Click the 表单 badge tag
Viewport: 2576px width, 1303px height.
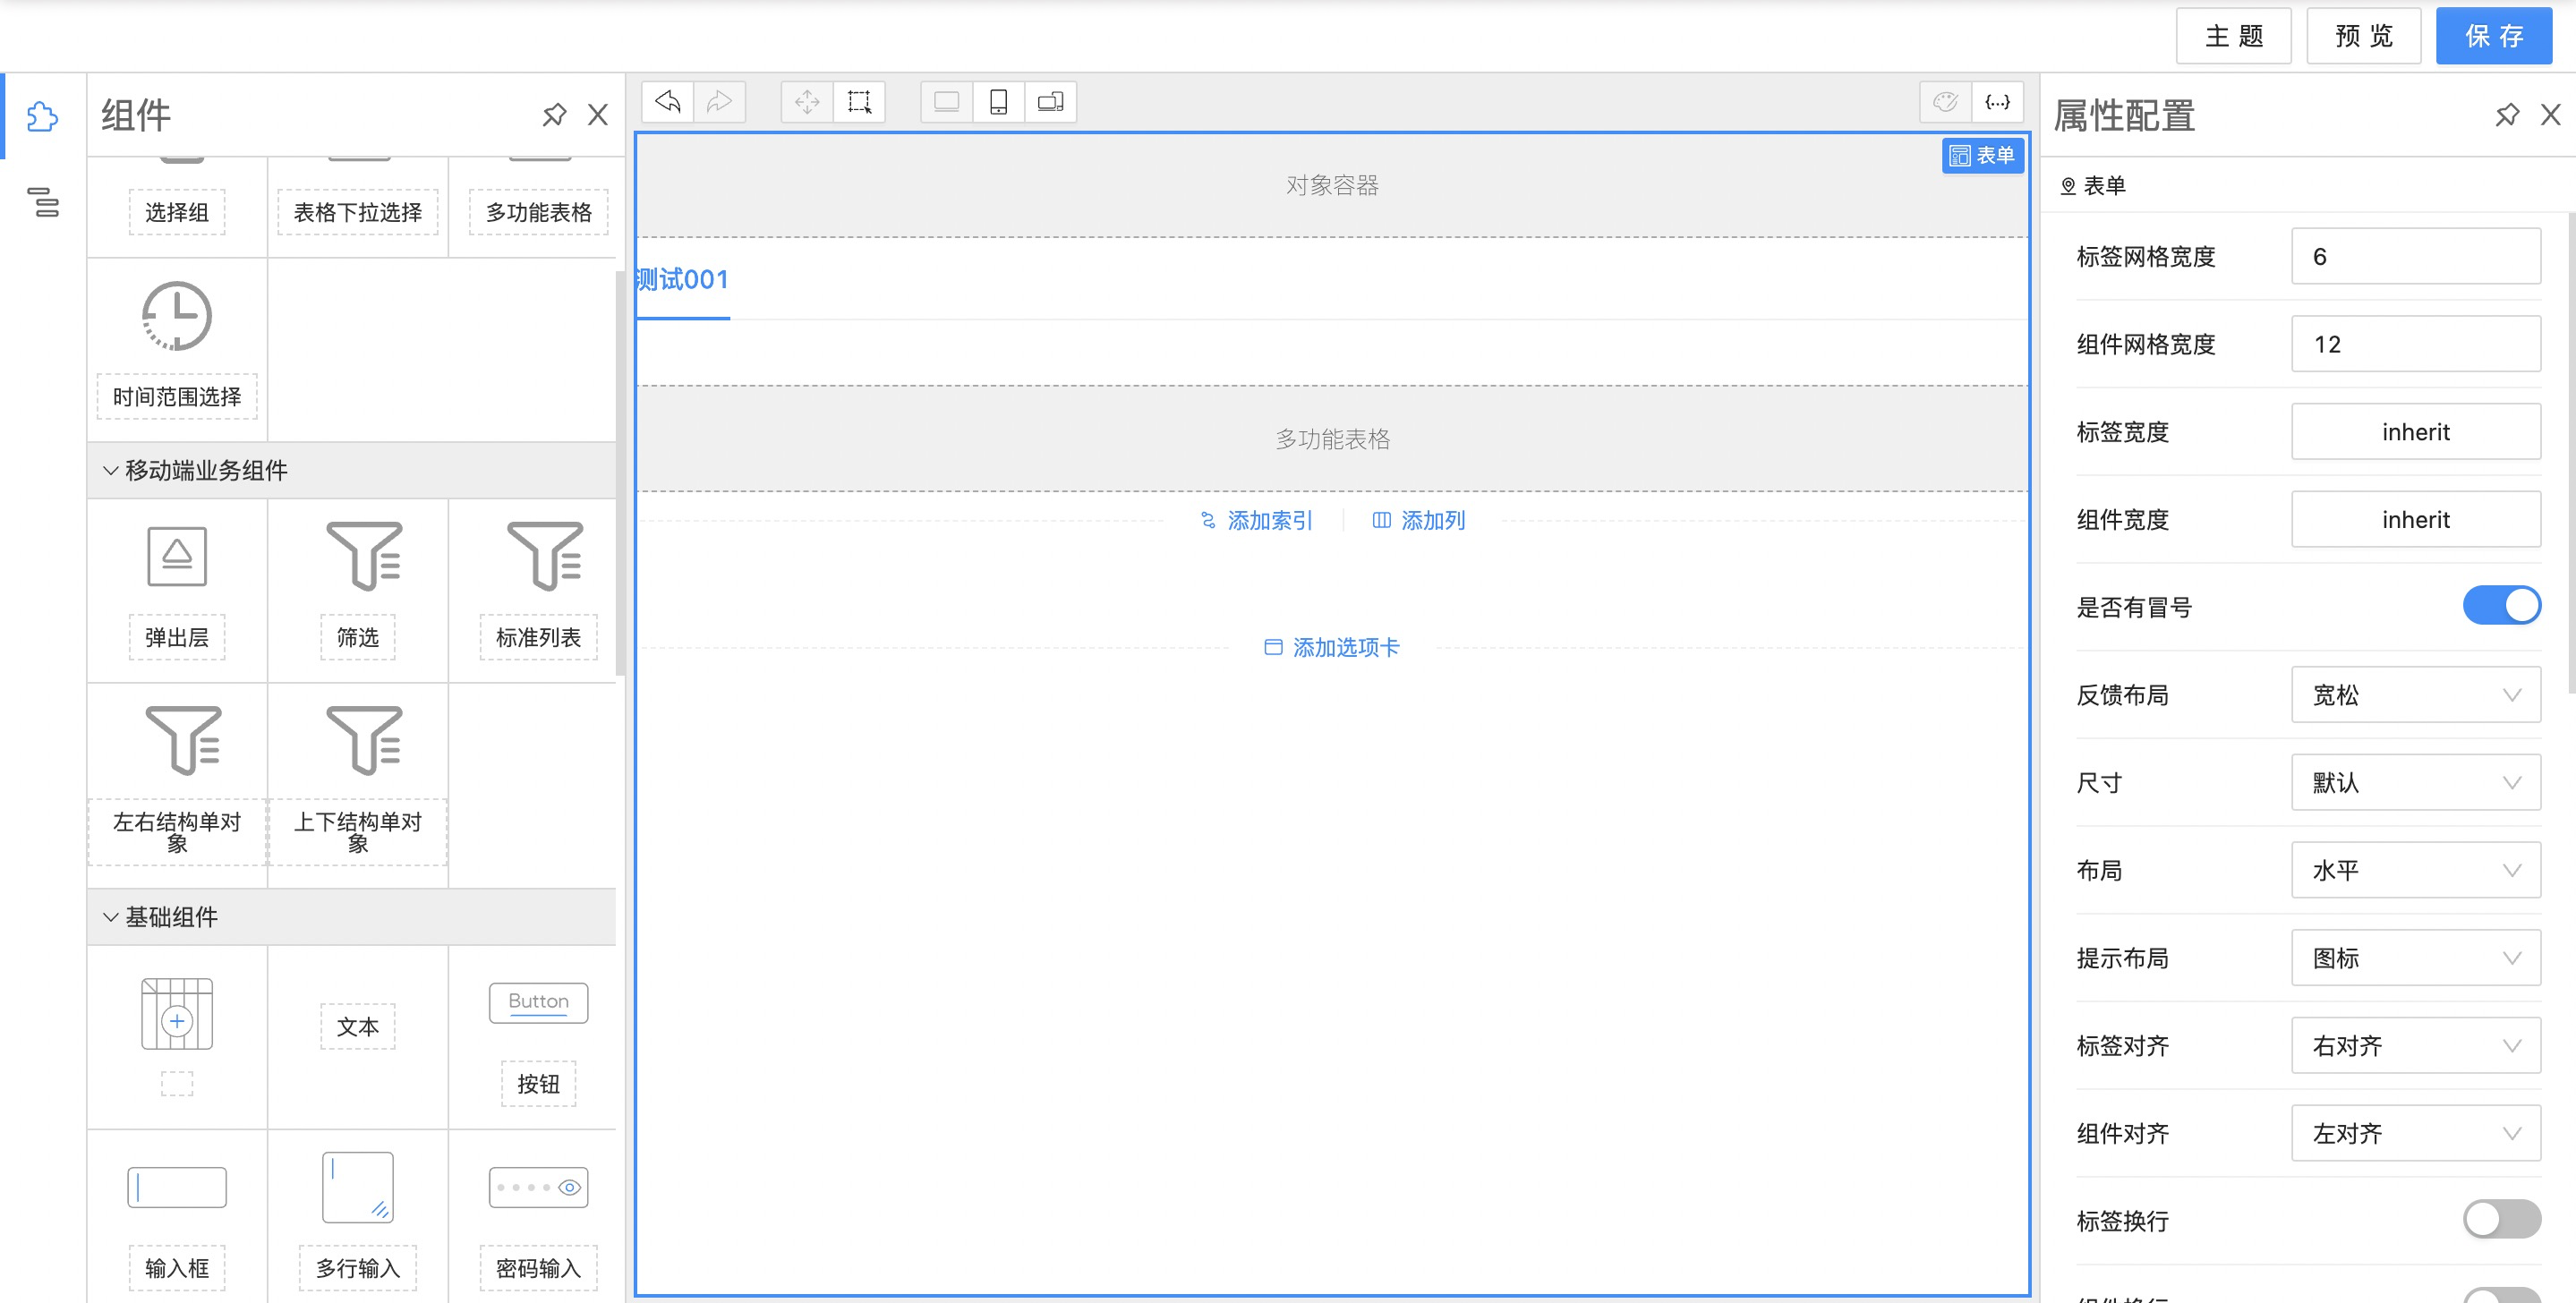pyautogui.click(x=1982, y=156)
